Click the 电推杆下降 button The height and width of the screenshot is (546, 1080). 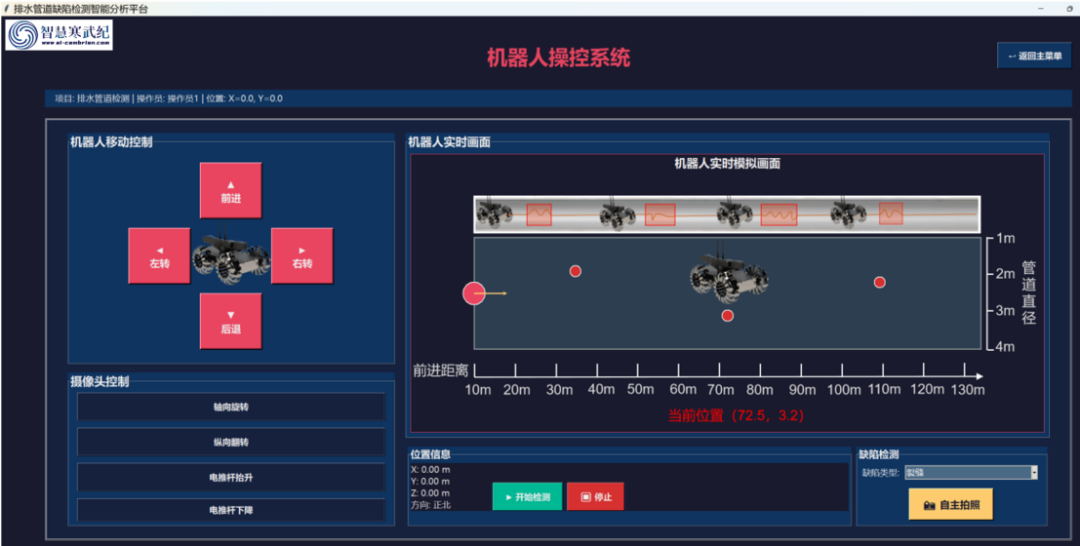[x=231, y=510]
